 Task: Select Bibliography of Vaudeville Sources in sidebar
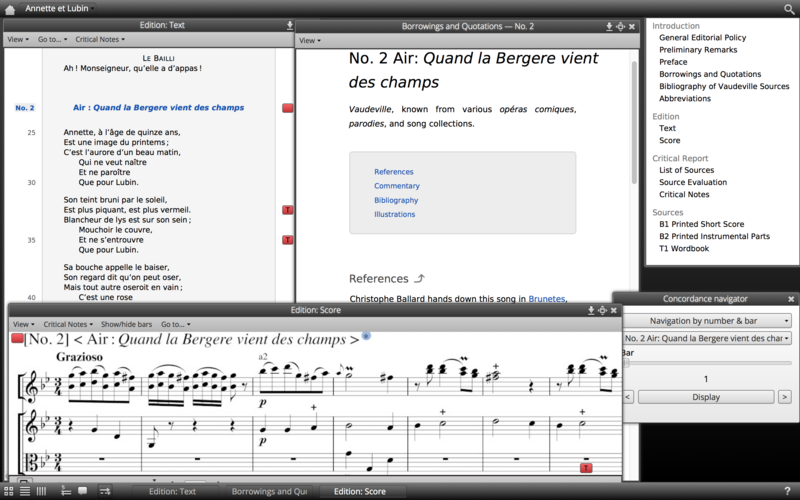click(x=724, y=86)
